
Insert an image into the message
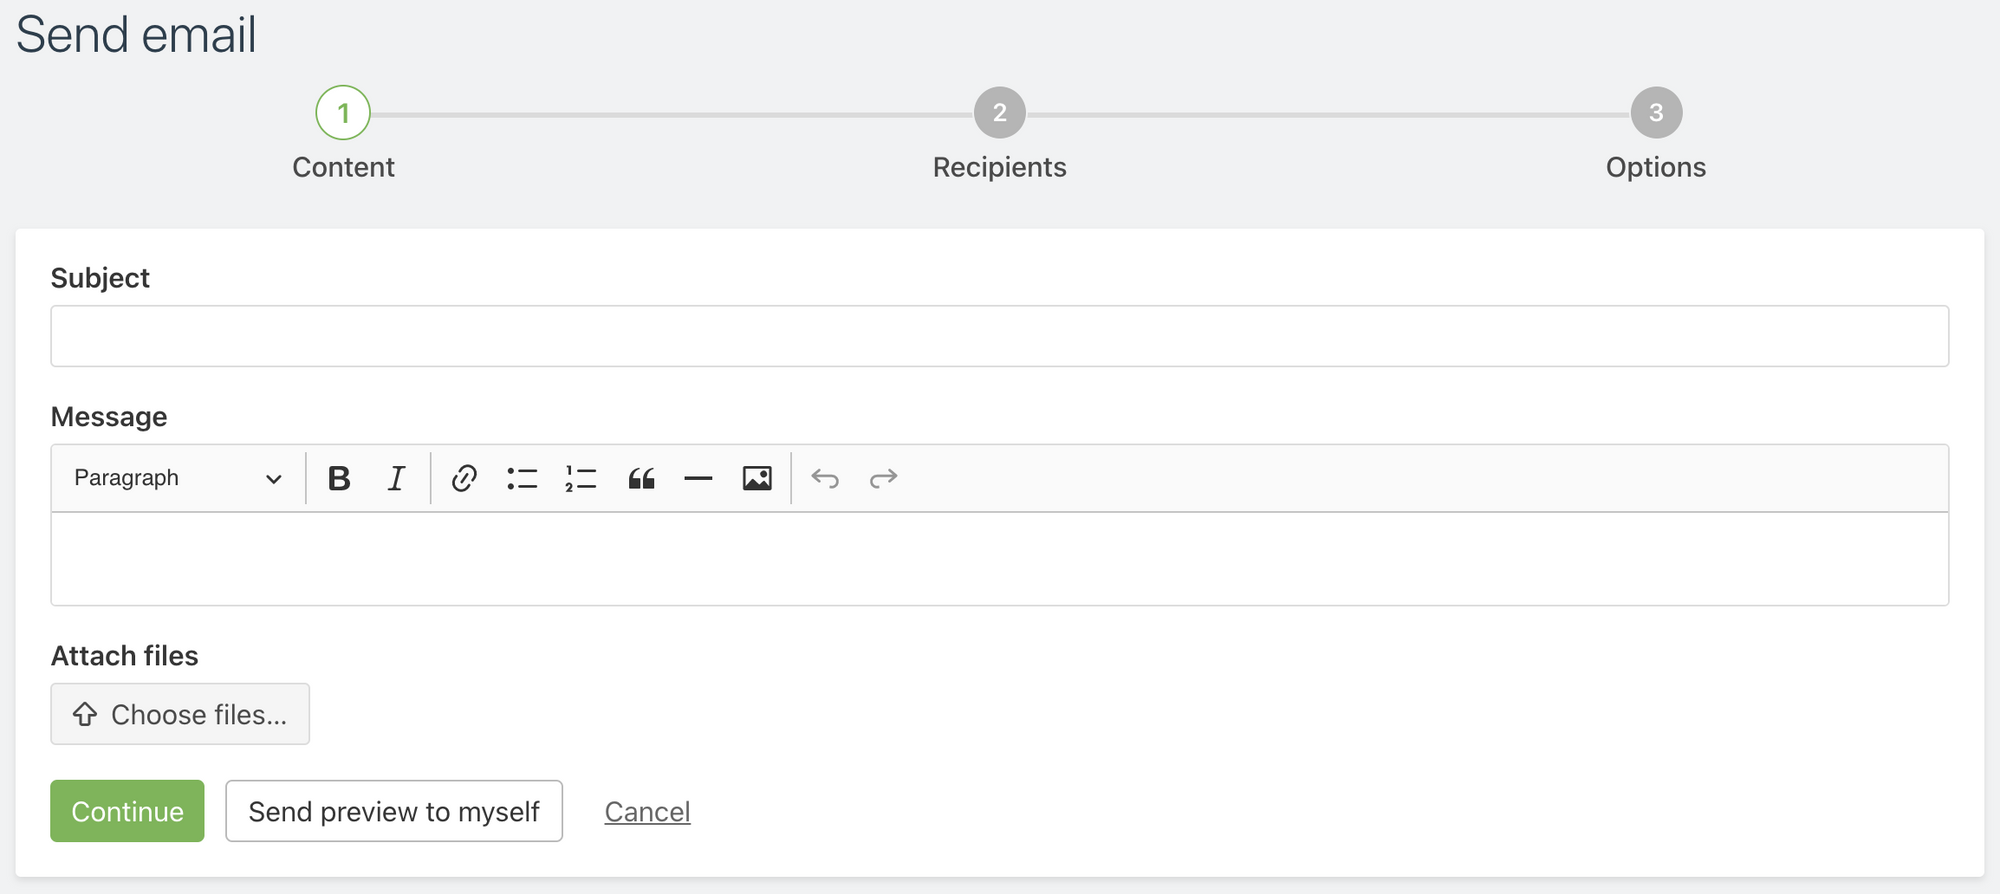pos(757,478)
